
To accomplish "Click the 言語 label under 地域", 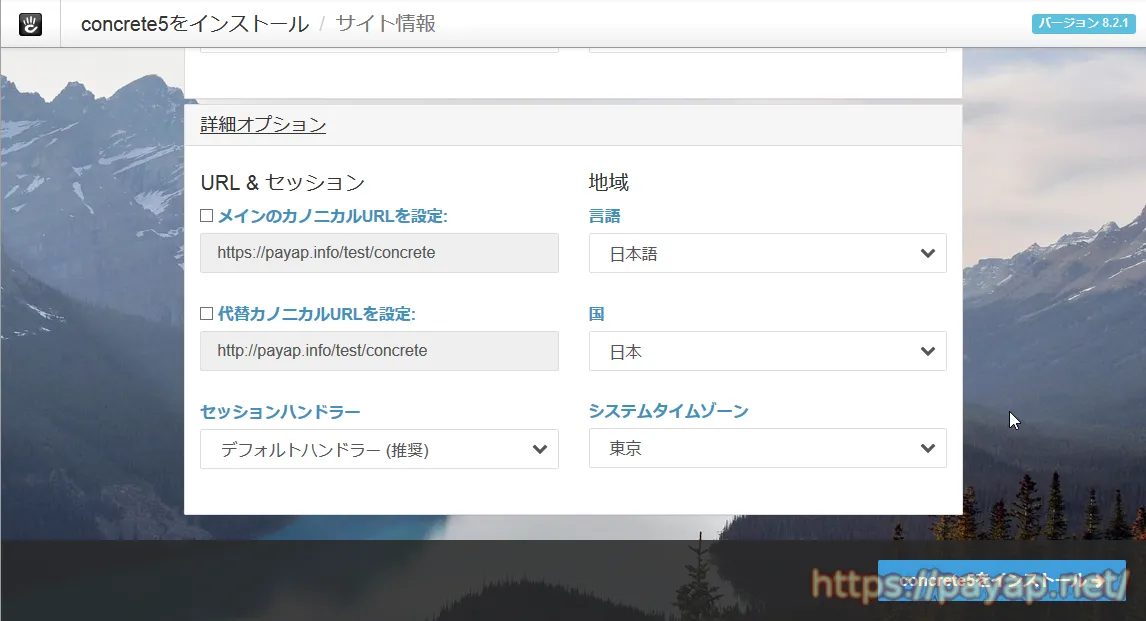I will pos(605,216).
